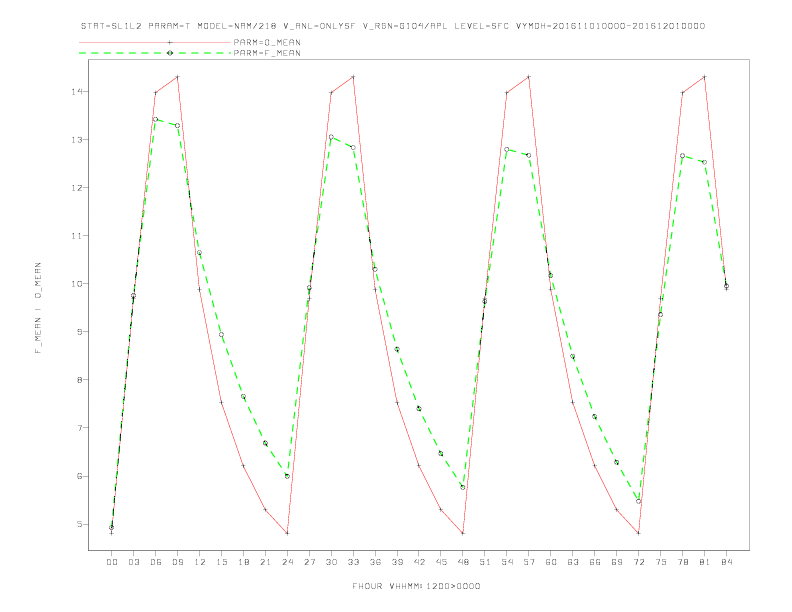The image size is (792, 612).
Task: Click x-axis tick label 57
Action: (529, 562)
